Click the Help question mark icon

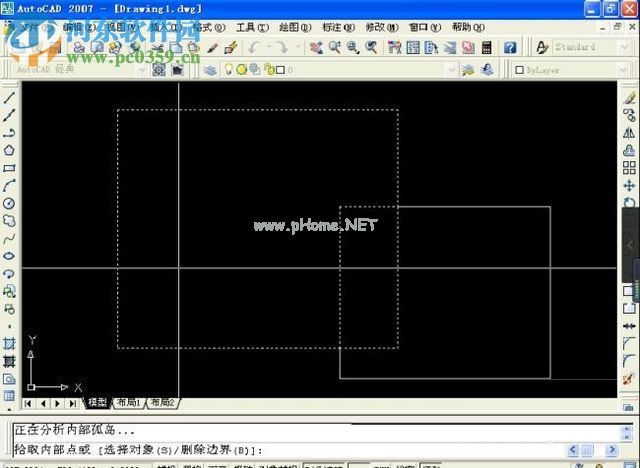[510, 47]
